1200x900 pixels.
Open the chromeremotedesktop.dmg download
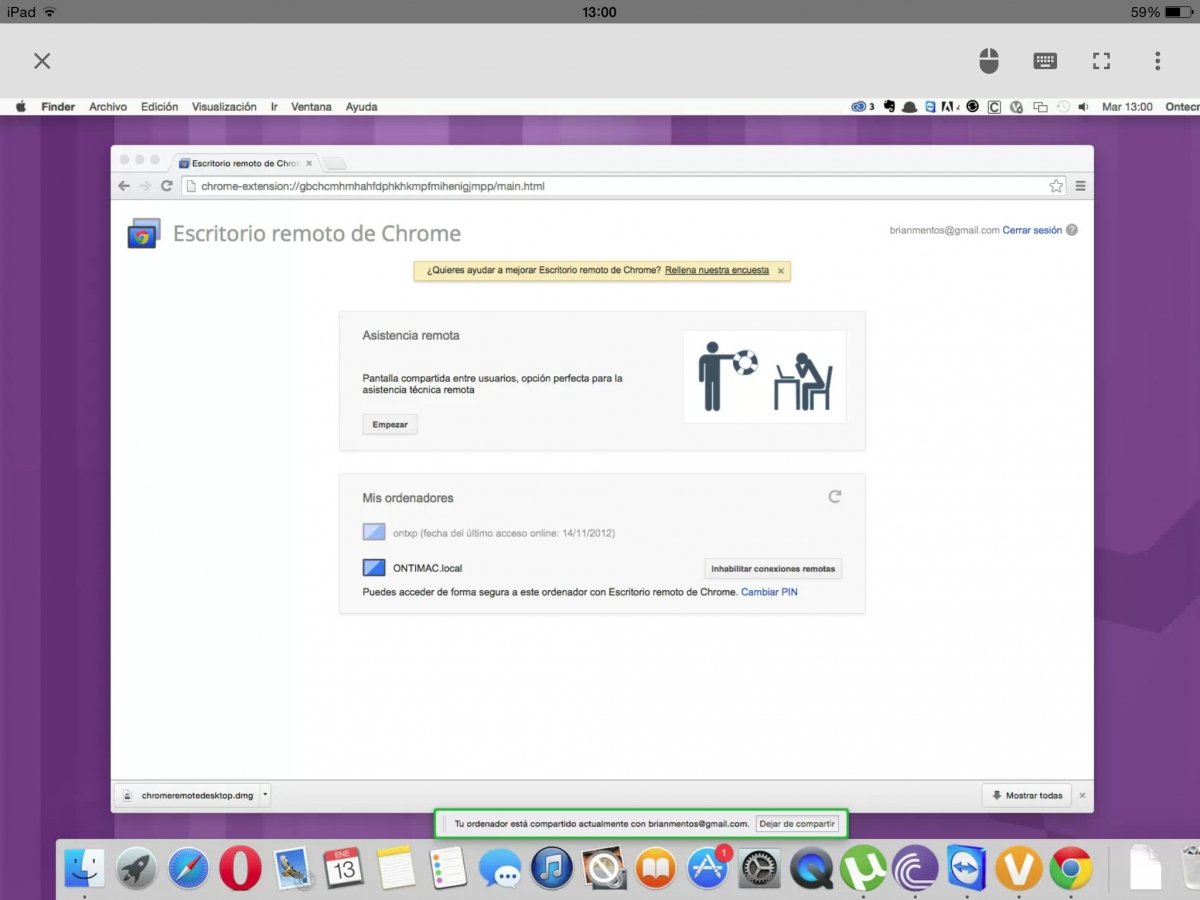187,796
